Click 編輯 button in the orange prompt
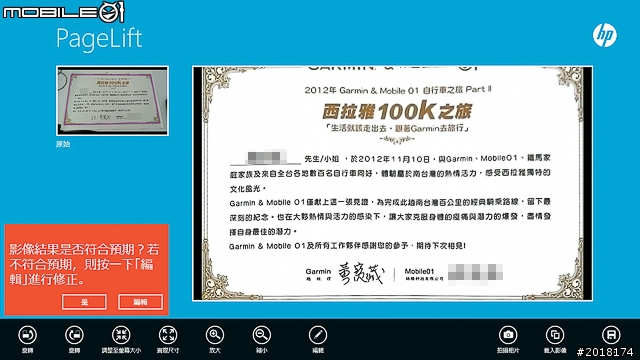Image resolution: width=640 pixels, height=360 pixels. pyautogui.click(x=140, y=302)
